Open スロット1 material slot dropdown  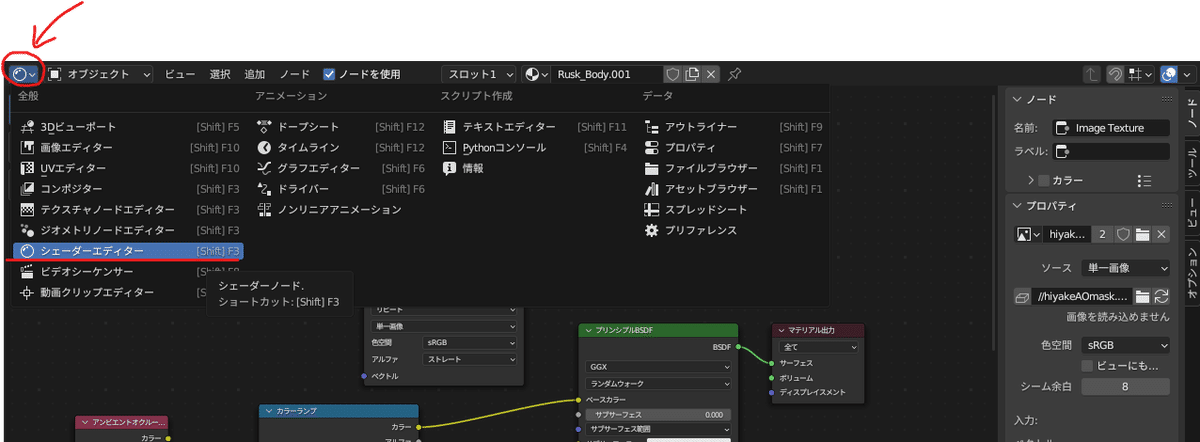pyautogui.click(x=479, y=74)
